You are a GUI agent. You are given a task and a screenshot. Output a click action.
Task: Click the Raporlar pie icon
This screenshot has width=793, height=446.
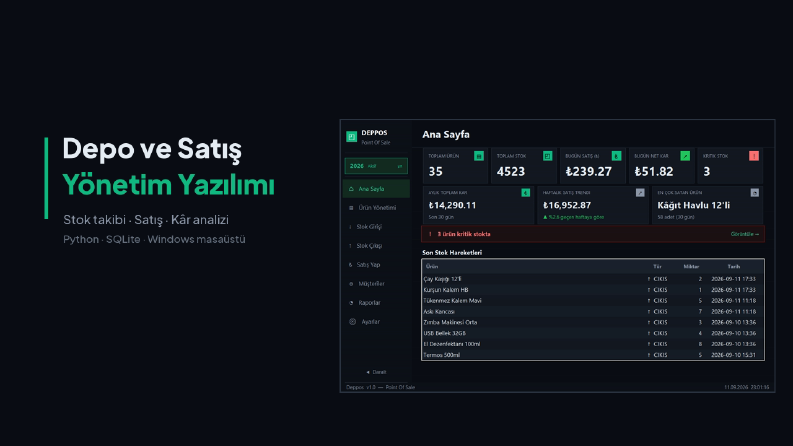[351, 303]
